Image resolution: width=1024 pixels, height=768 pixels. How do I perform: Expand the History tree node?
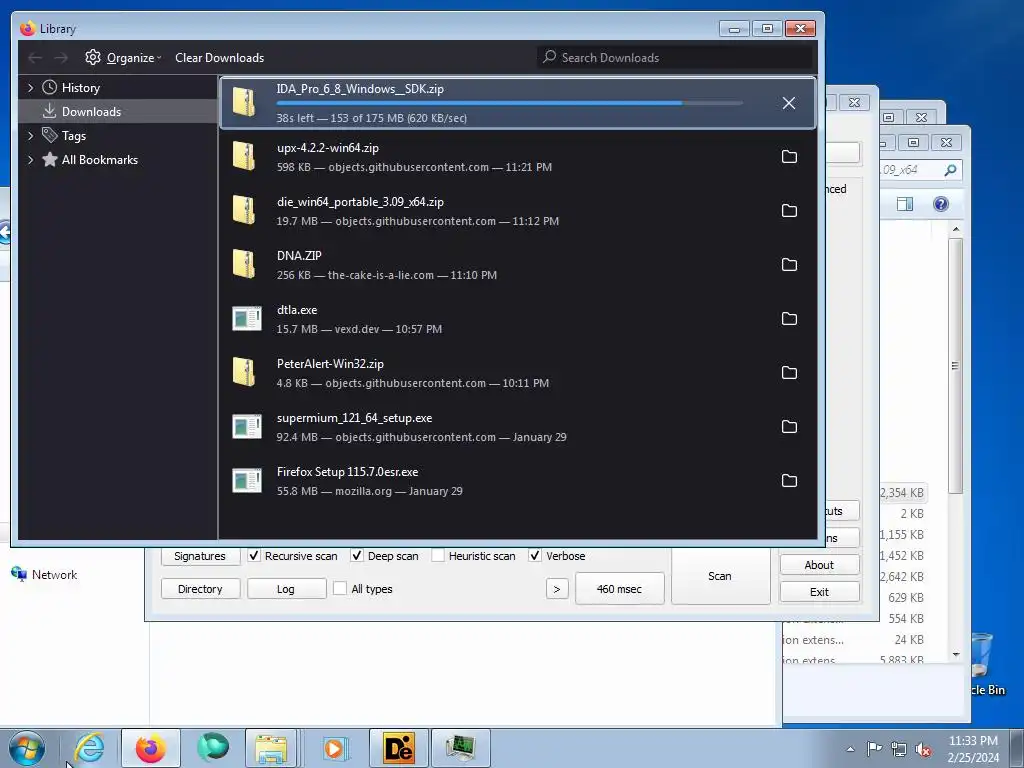[x=30, y=88]
